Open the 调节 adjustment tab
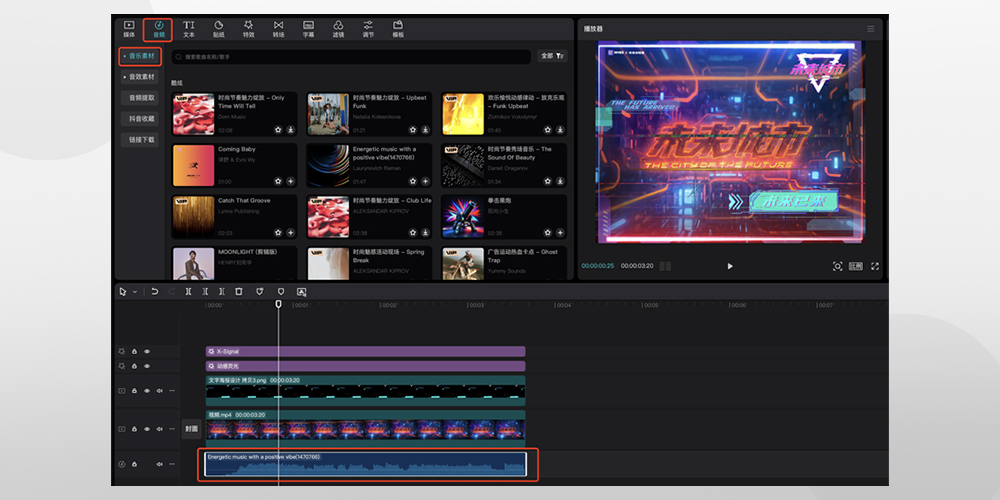 [368, 29]
